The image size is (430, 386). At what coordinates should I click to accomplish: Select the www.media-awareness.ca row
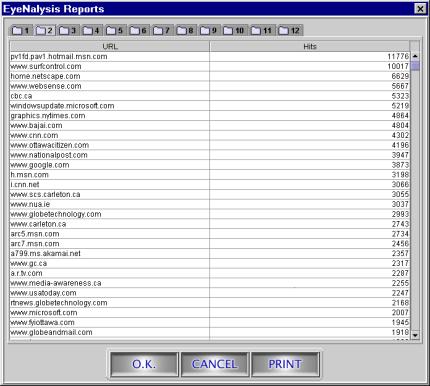point(210,283)
